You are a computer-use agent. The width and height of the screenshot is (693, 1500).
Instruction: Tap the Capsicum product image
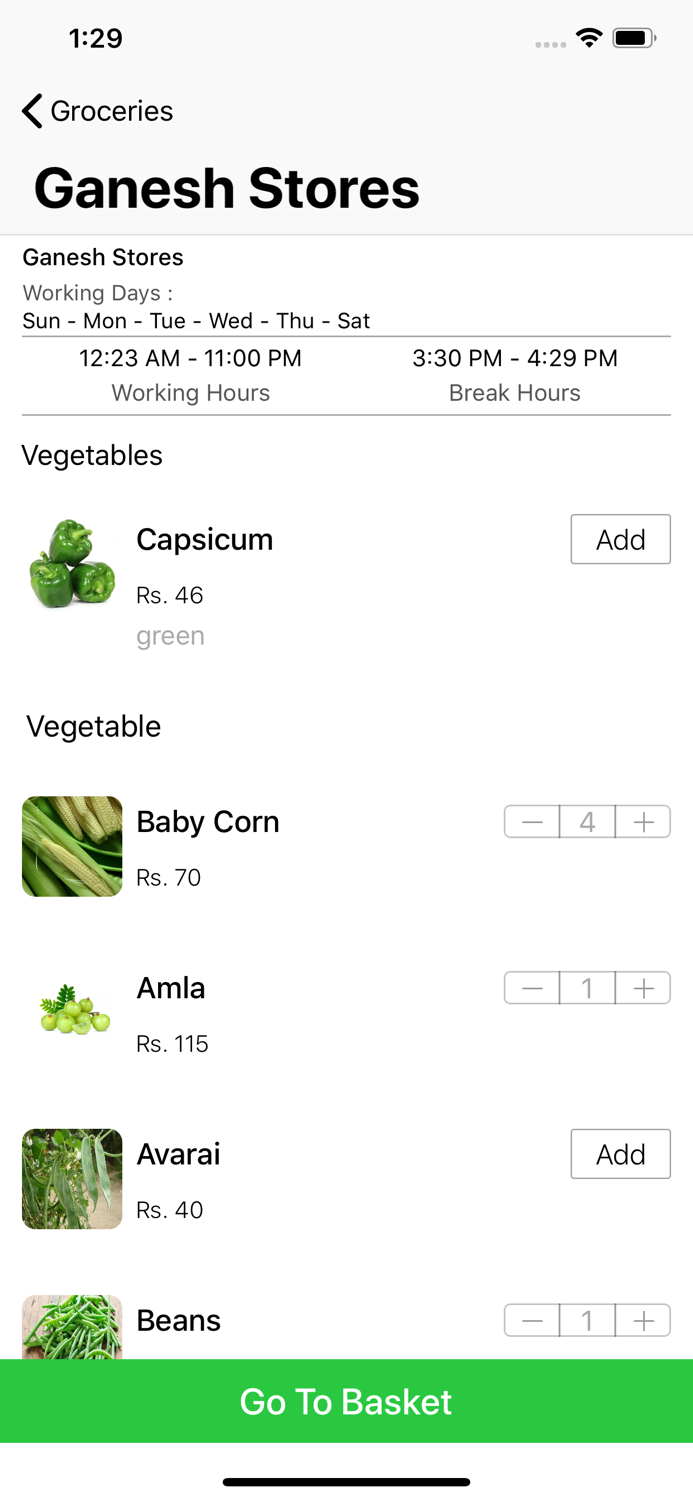pyautogui.click(x=71, y=565)
